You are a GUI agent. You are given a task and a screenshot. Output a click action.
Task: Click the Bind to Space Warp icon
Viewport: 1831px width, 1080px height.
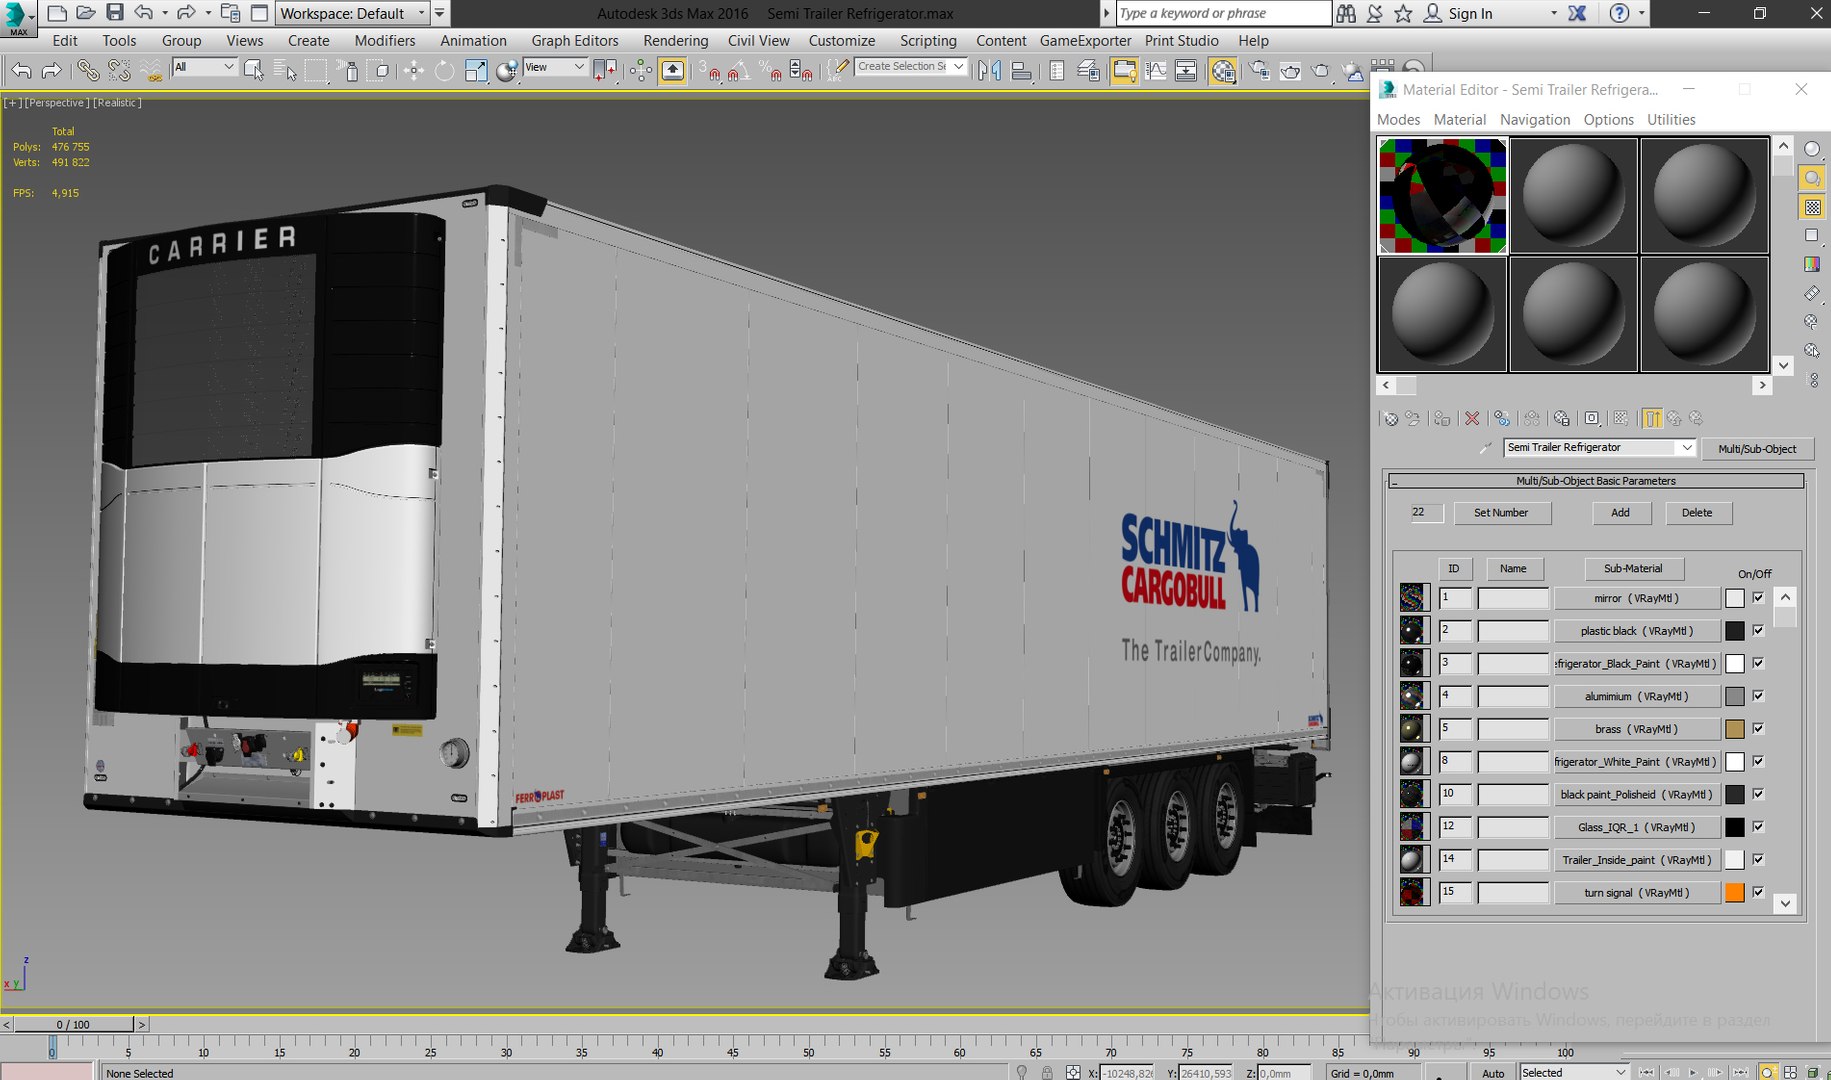point(151,70)
